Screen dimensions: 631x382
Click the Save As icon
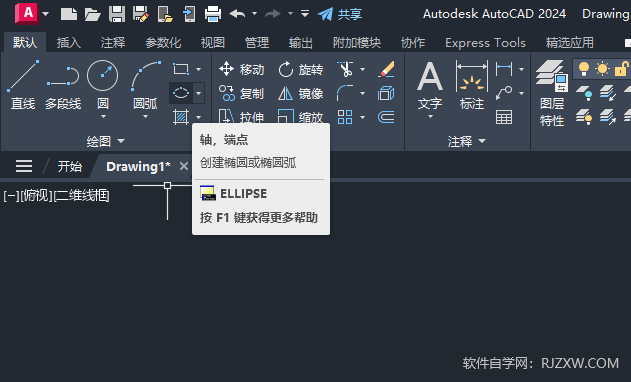pos(141,14)
